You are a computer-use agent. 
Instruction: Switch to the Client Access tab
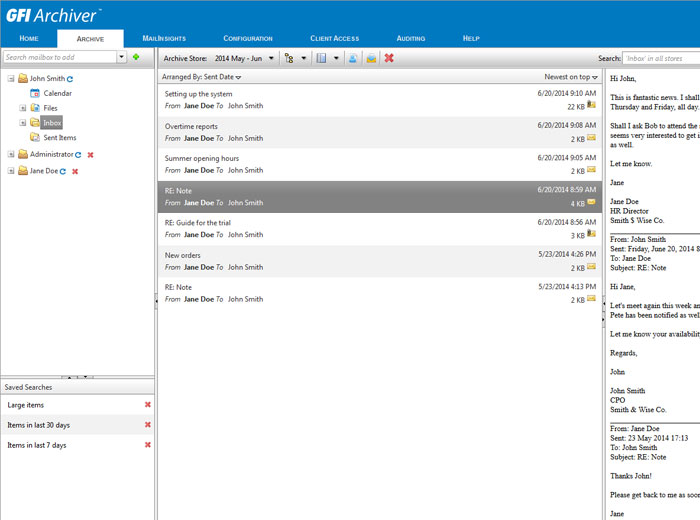tap(334, 38)
